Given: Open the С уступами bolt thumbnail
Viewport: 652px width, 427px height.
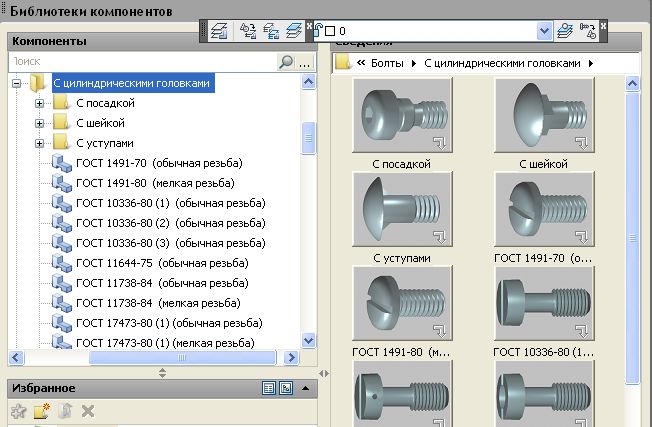Looking at the screenshot, I should 402,209.
